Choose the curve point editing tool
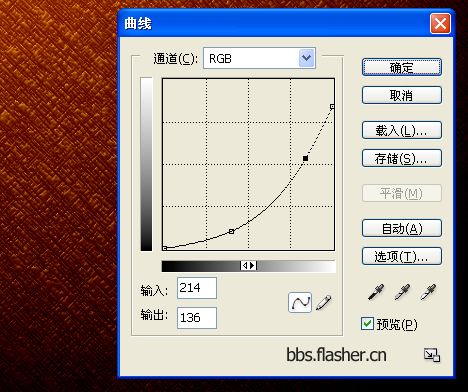 coord(300,302)
